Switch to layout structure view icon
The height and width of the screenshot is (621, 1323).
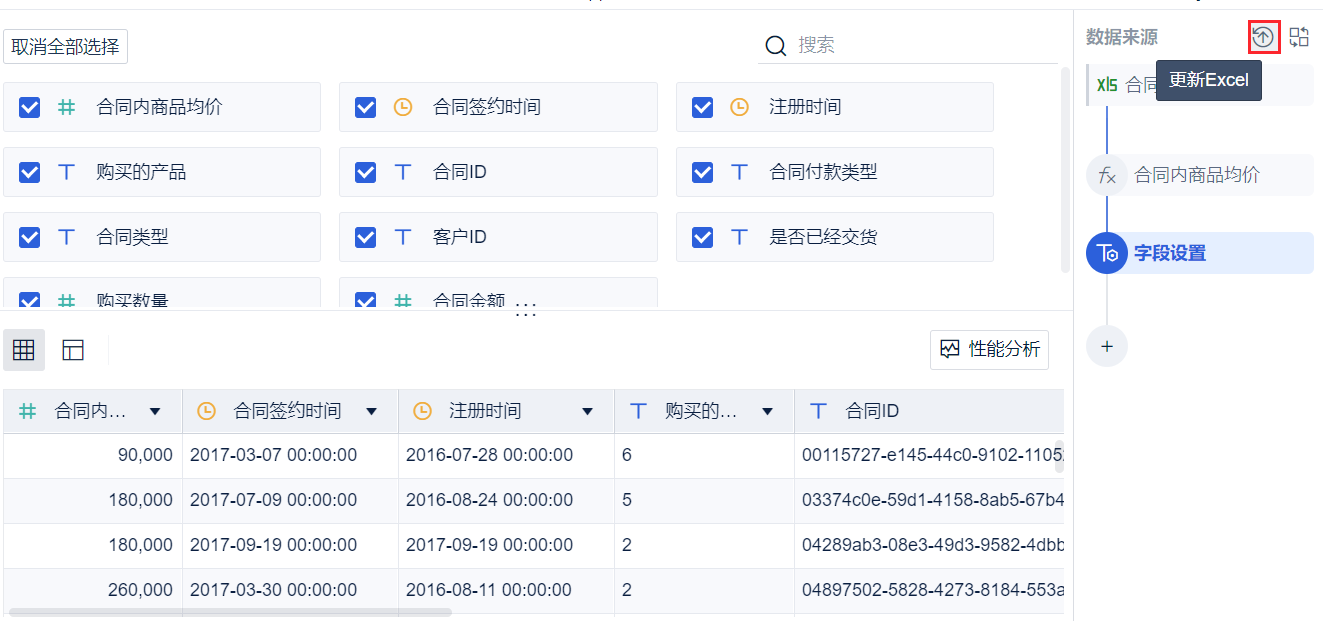(x=73, y=350)
